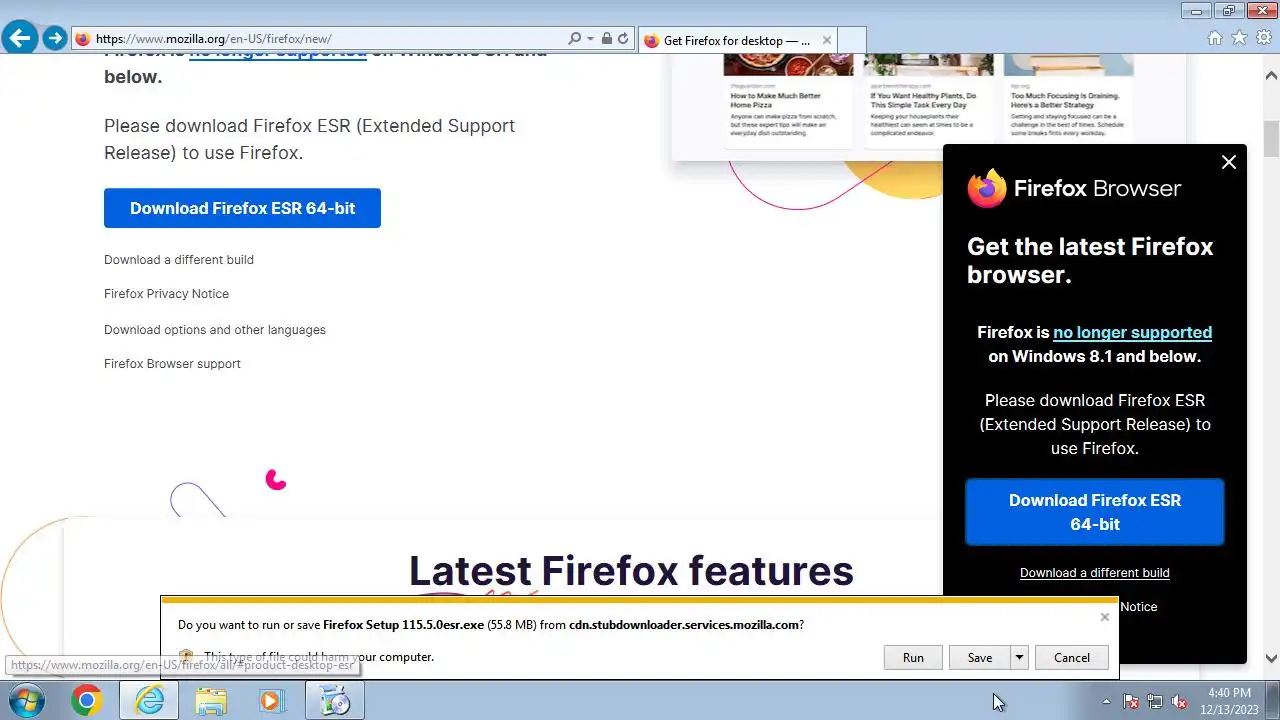Viewport: 1280px width, 720px height.
Task: Click the security shield warning icon
Action: [186, 657]
